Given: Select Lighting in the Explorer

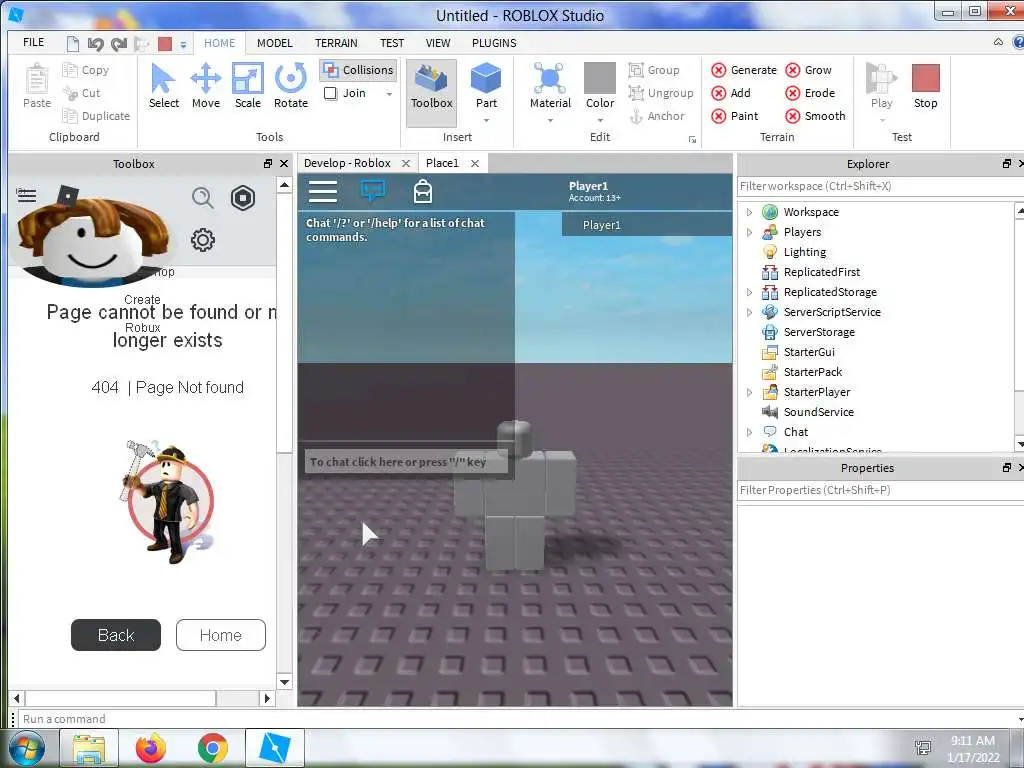Looking at the screenshot, I should tap(804, 252).
